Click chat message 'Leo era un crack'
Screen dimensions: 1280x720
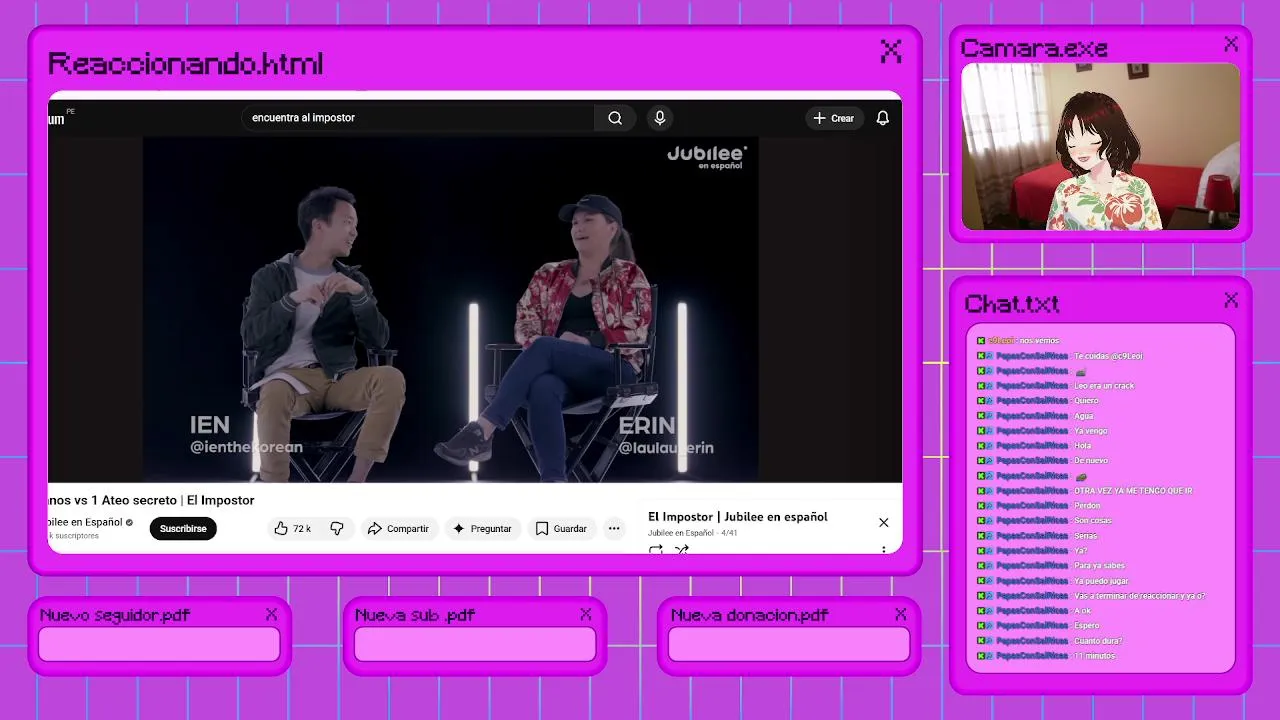[1104, 386]
